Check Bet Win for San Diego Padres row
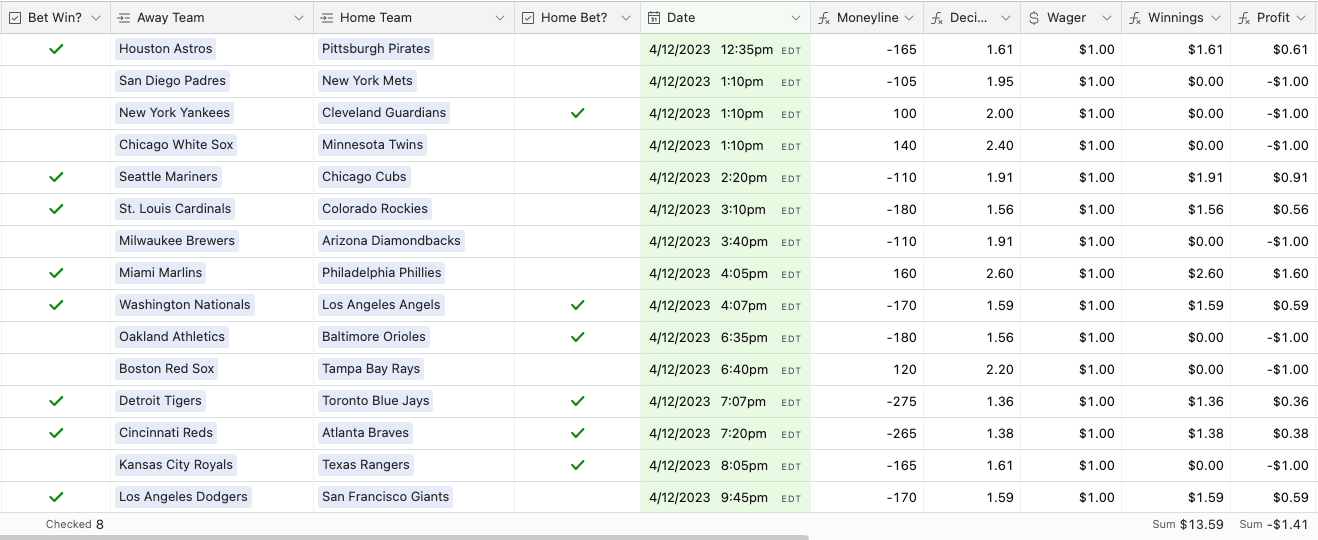The height and width of the screenshot is (540, 1318). [56, 81]
